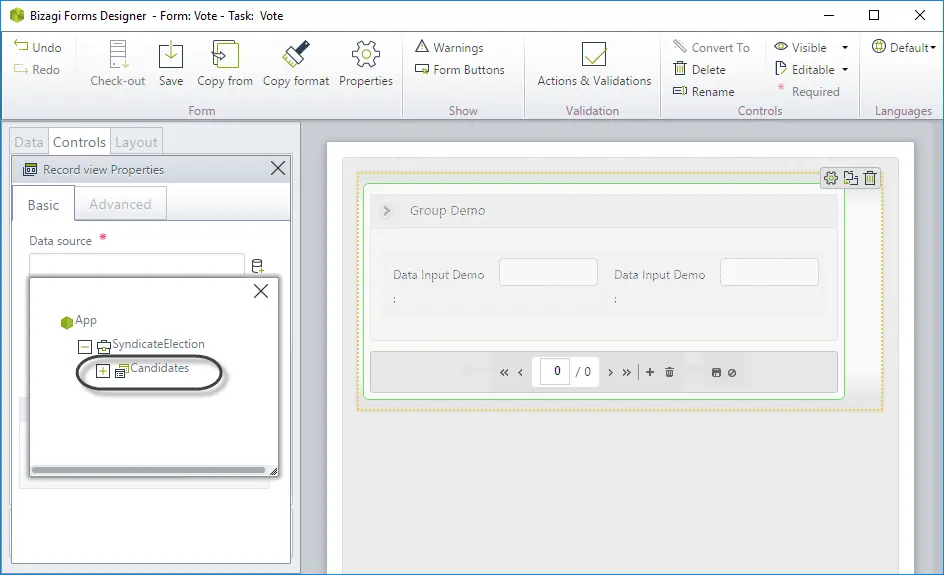Switch to the Controls tab
Image resolution: width=944 pixels, height=575 pixels.
point(79,142)
